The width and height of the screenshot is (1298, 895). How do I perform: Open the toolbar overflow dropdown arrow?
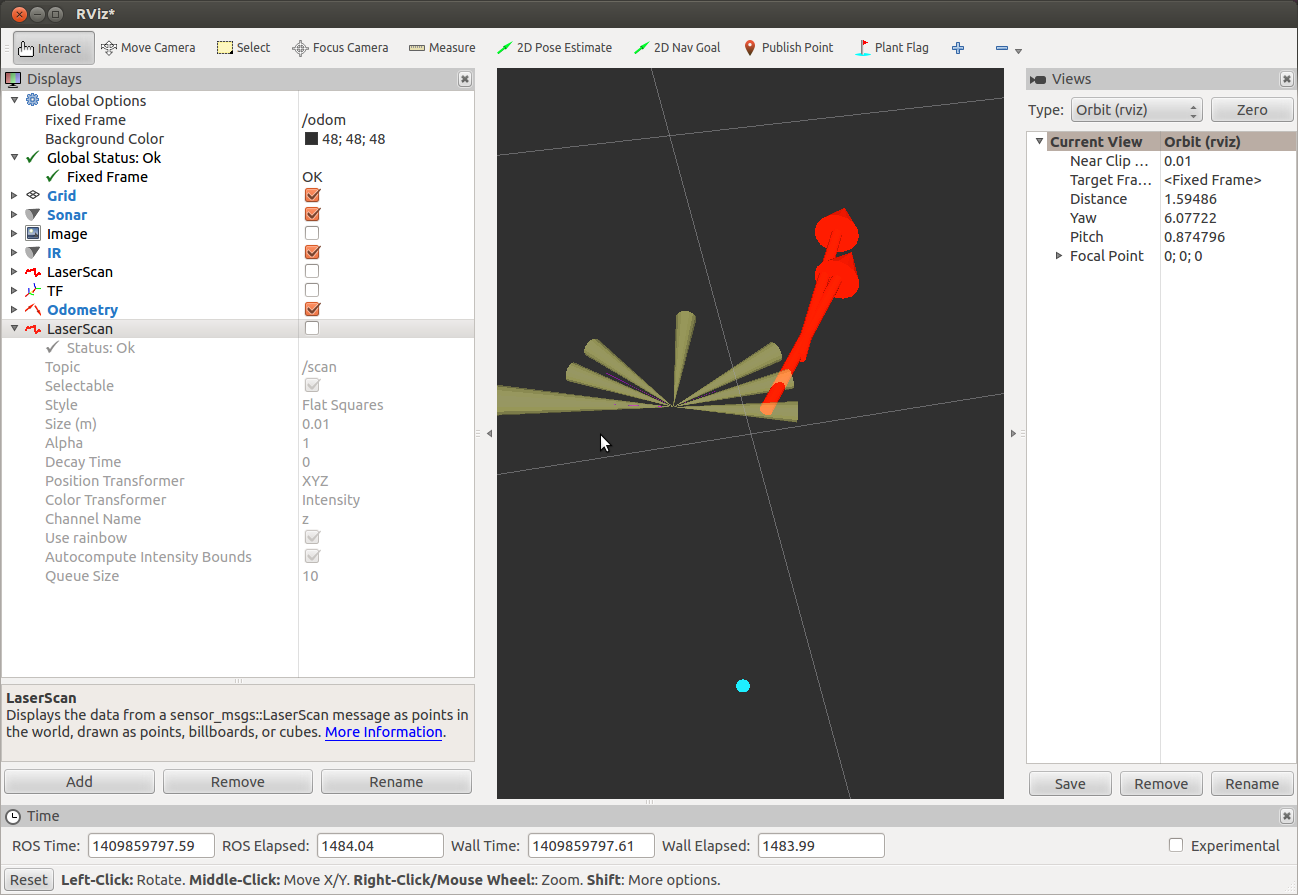[x=1018, y=51]
